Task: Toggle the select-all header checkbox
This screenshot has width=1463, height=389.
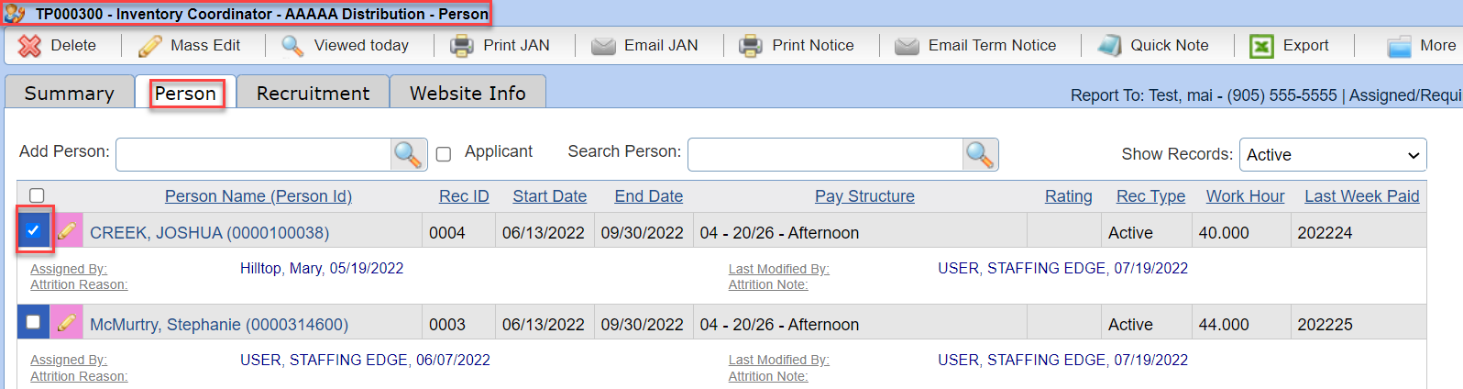Action: pos(37,196)
